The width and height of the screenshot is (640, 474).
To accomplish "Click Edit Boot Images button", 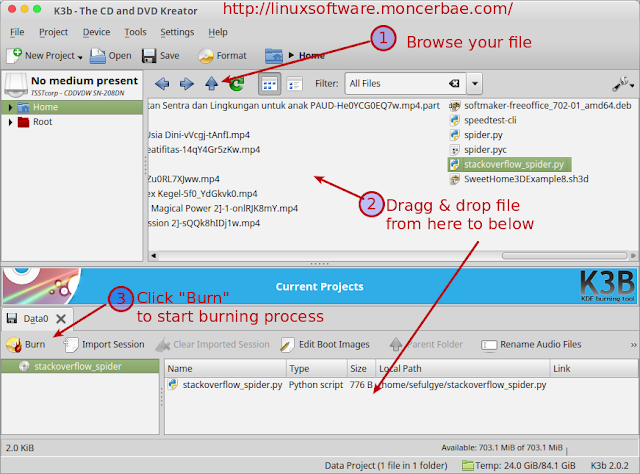I will pyautogui.click(x=325, y=345).
